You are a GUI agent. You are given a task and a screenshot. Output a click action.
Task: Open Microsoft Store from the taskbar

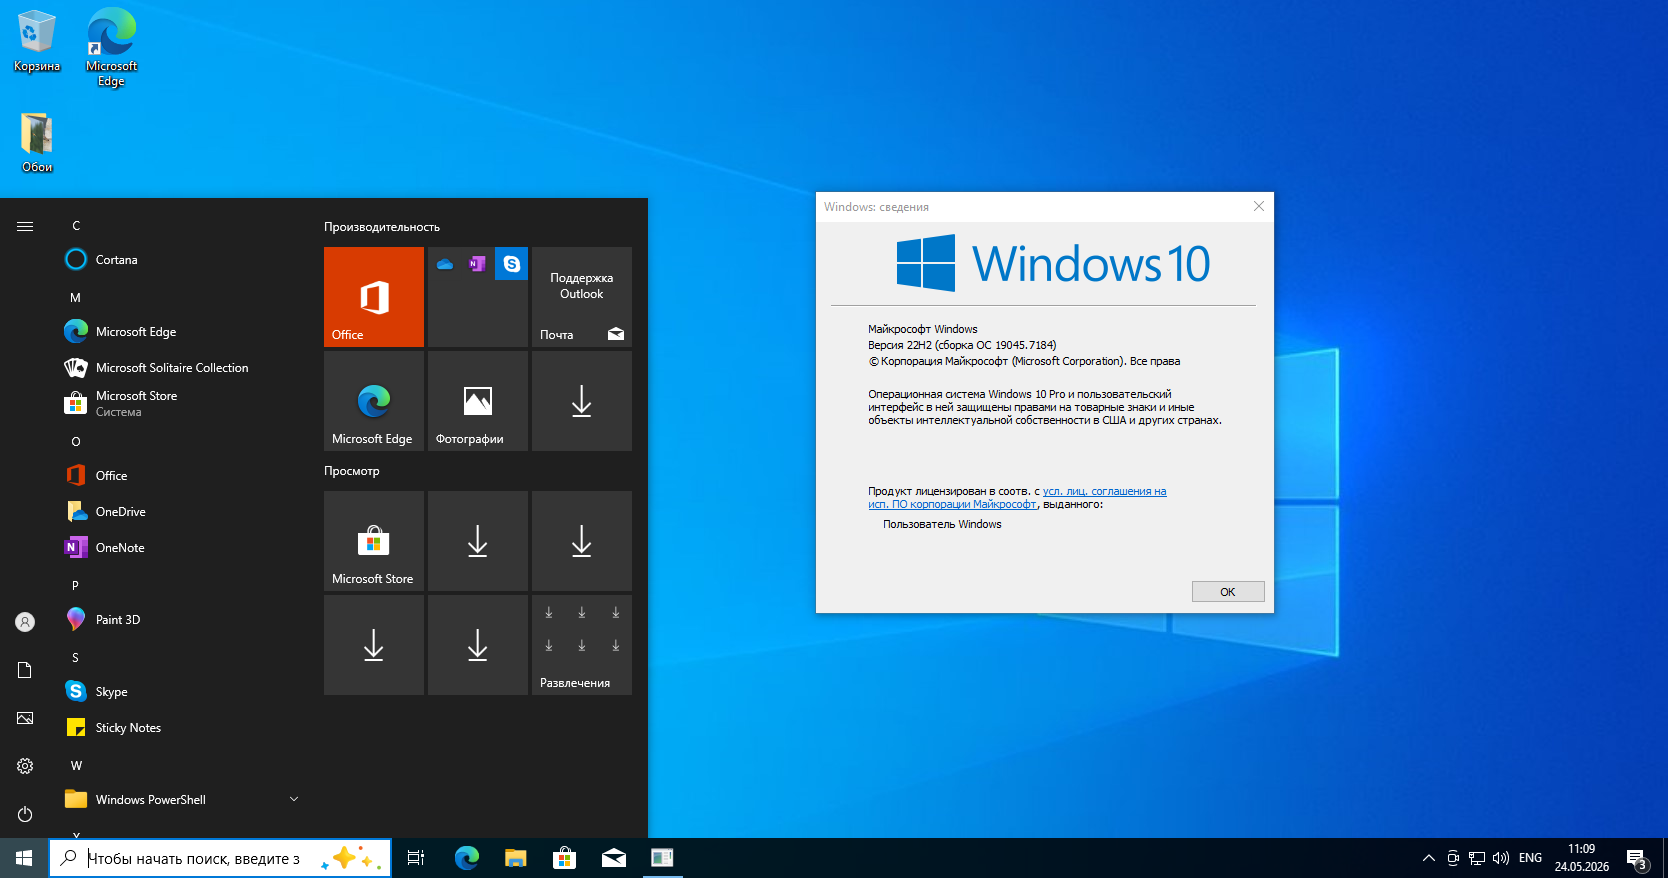point(564,858)
